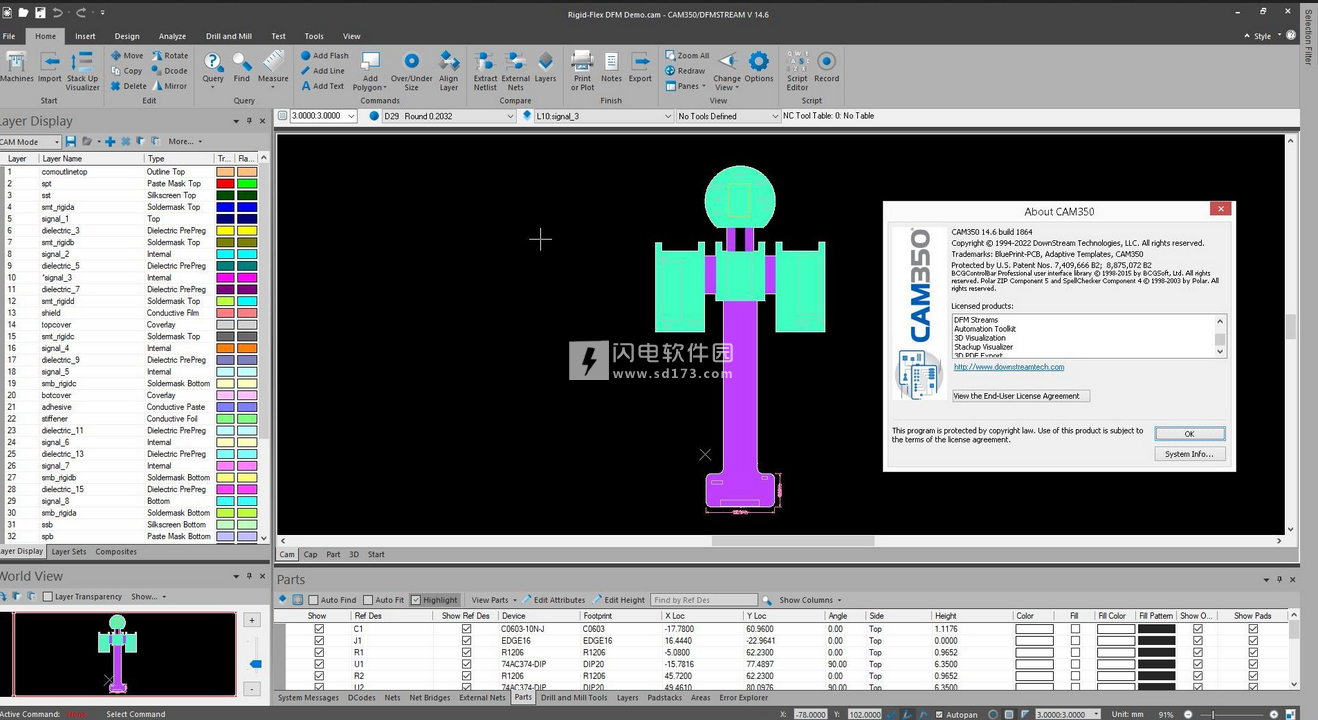Viewport: 1318px width, 720px height.
Task: Open the Padstacks bottom tab
Action: (x=665, y=698)
